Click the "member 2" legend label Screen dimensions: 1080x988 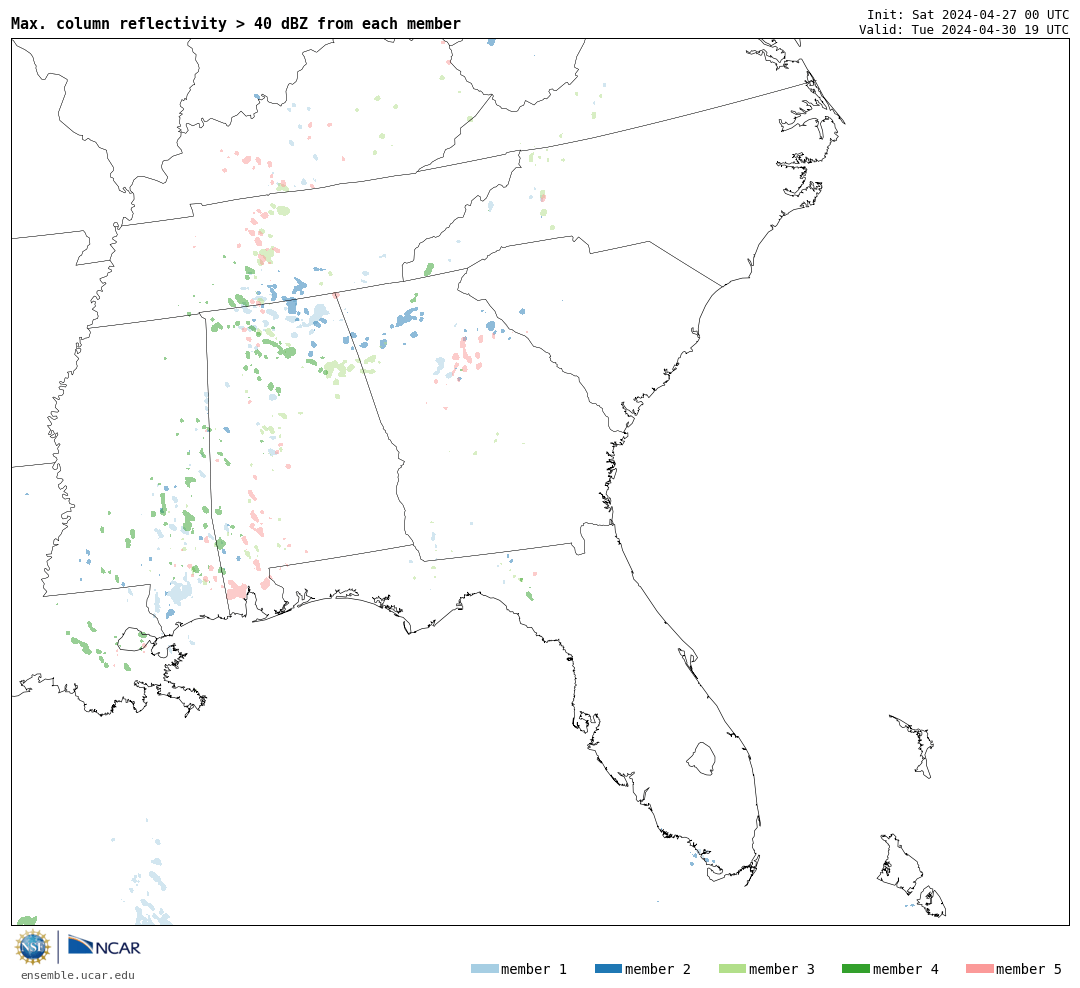658,969
